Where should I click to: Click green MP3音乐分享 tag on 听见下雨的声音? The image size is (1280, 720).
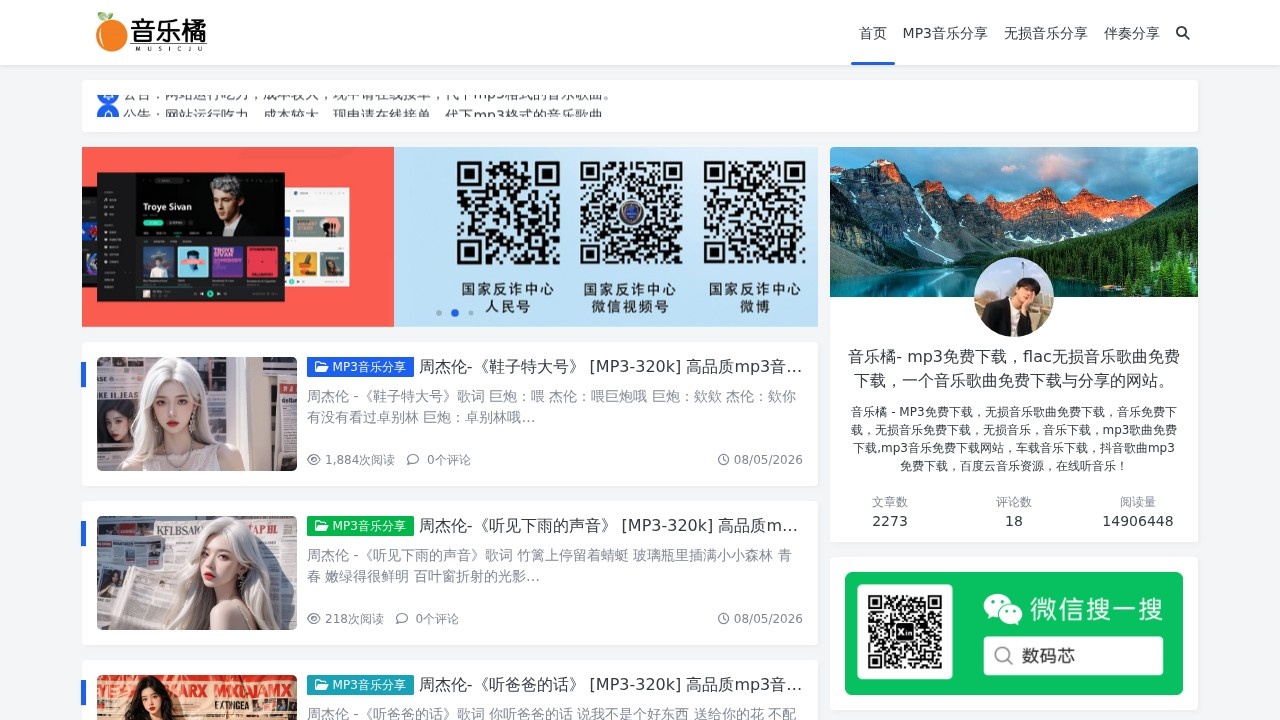coord(360,526)
